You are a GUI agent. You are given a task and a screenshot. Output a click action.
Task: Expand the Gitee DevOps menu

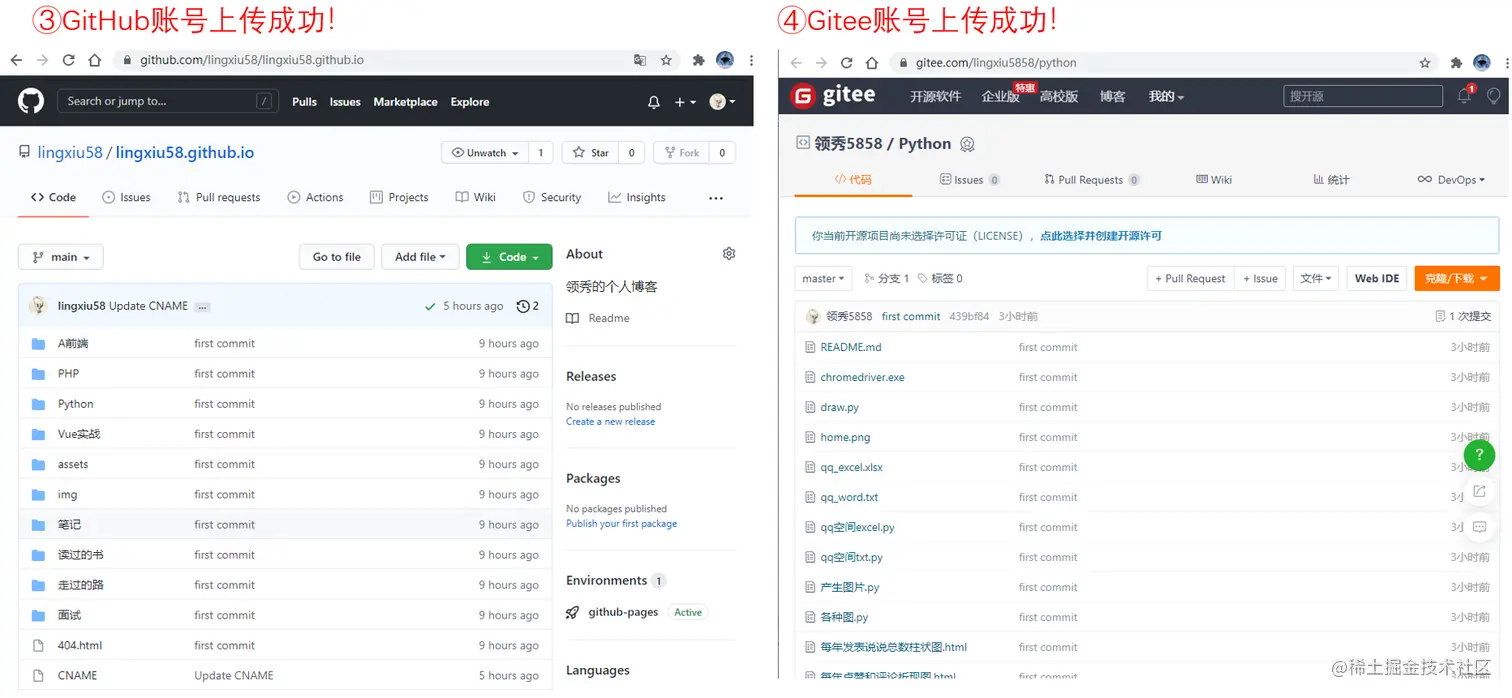1451,180
